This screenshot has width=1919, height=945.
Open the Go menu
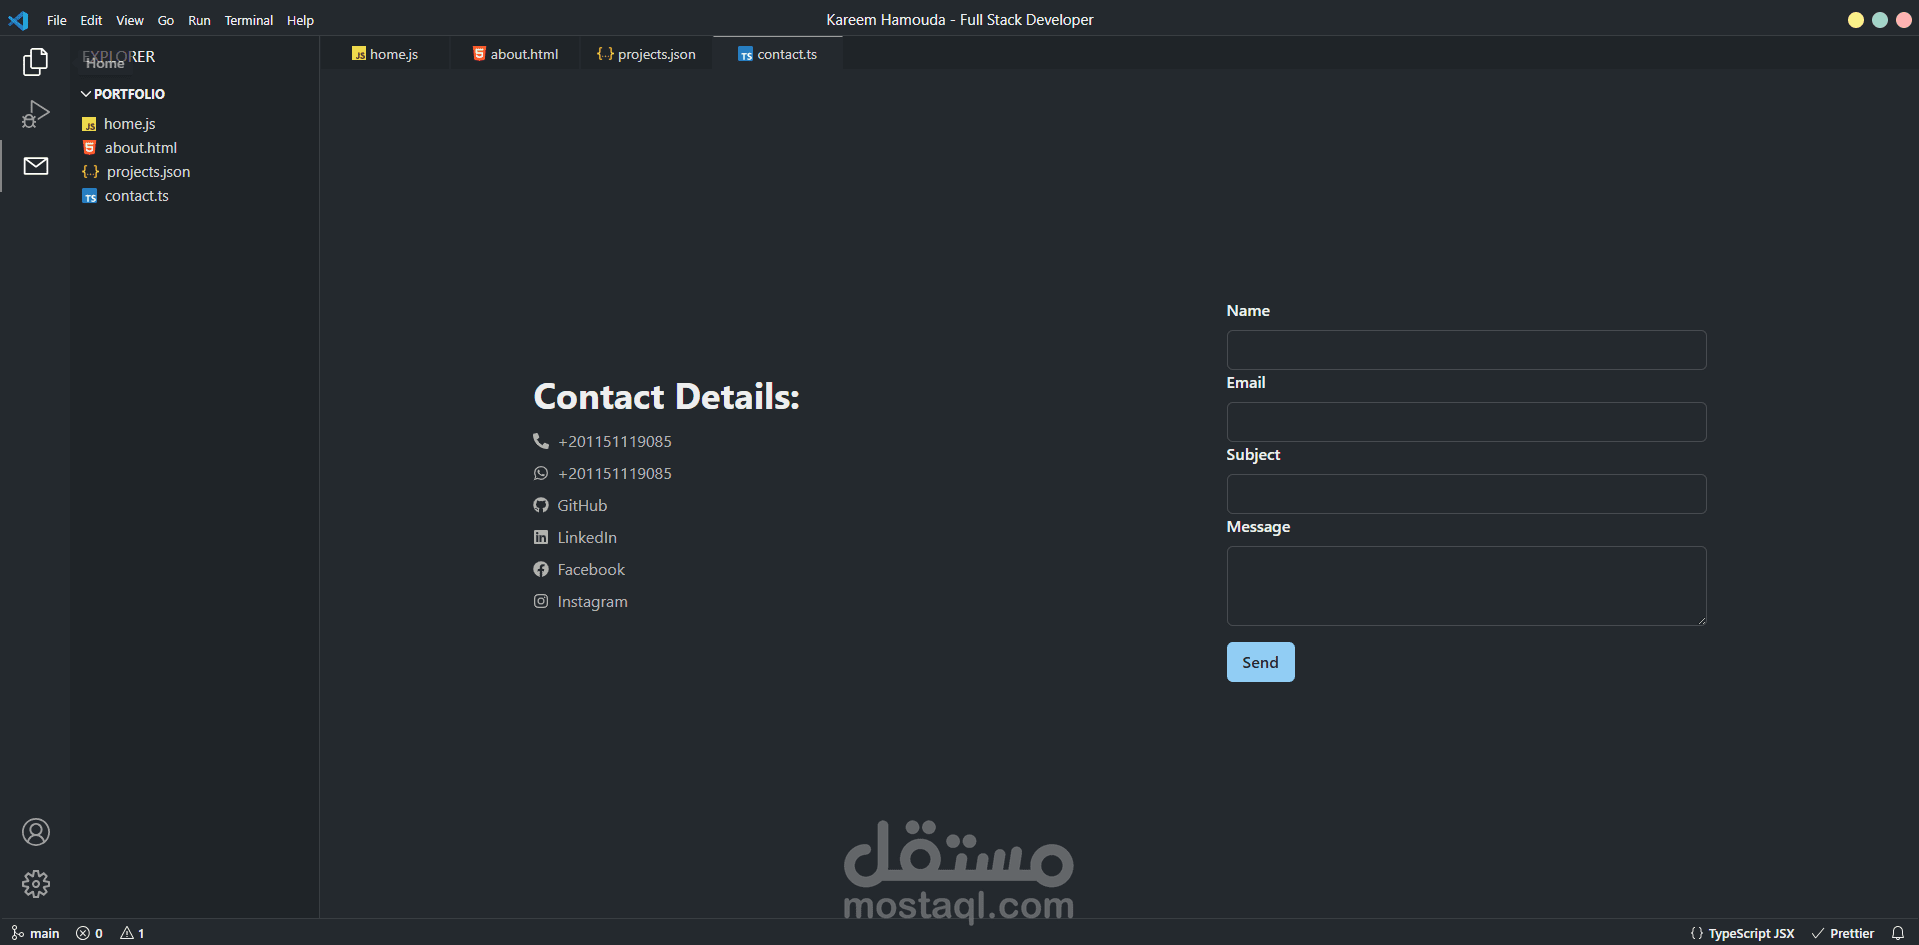166,20
